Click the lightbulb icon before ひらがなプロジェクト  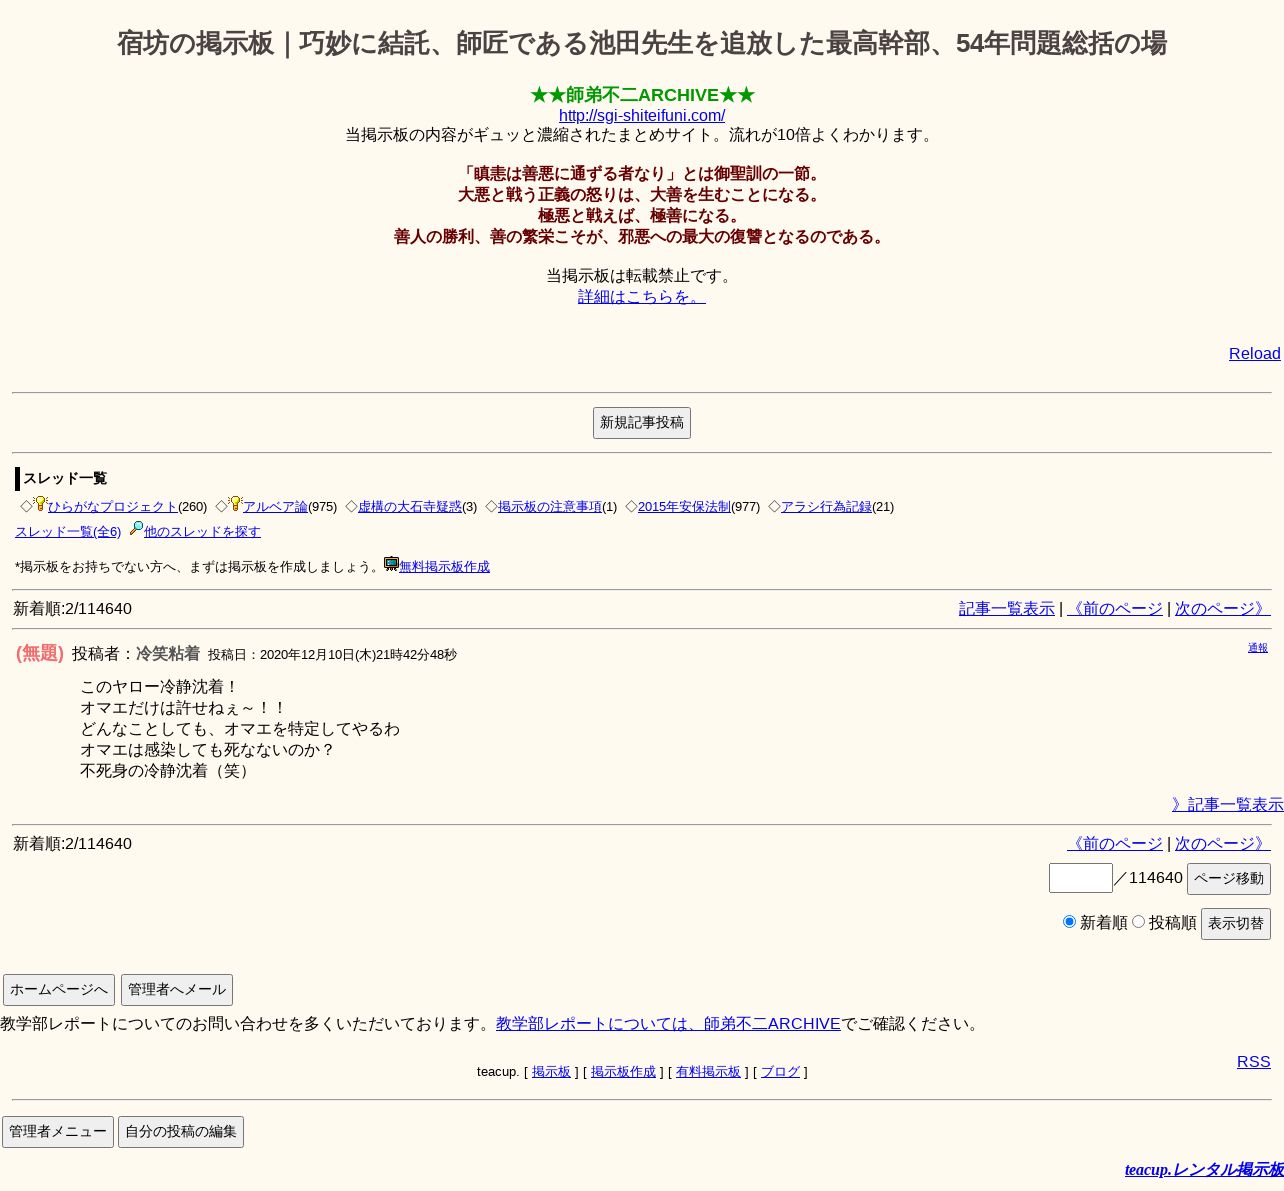(40, 504)
